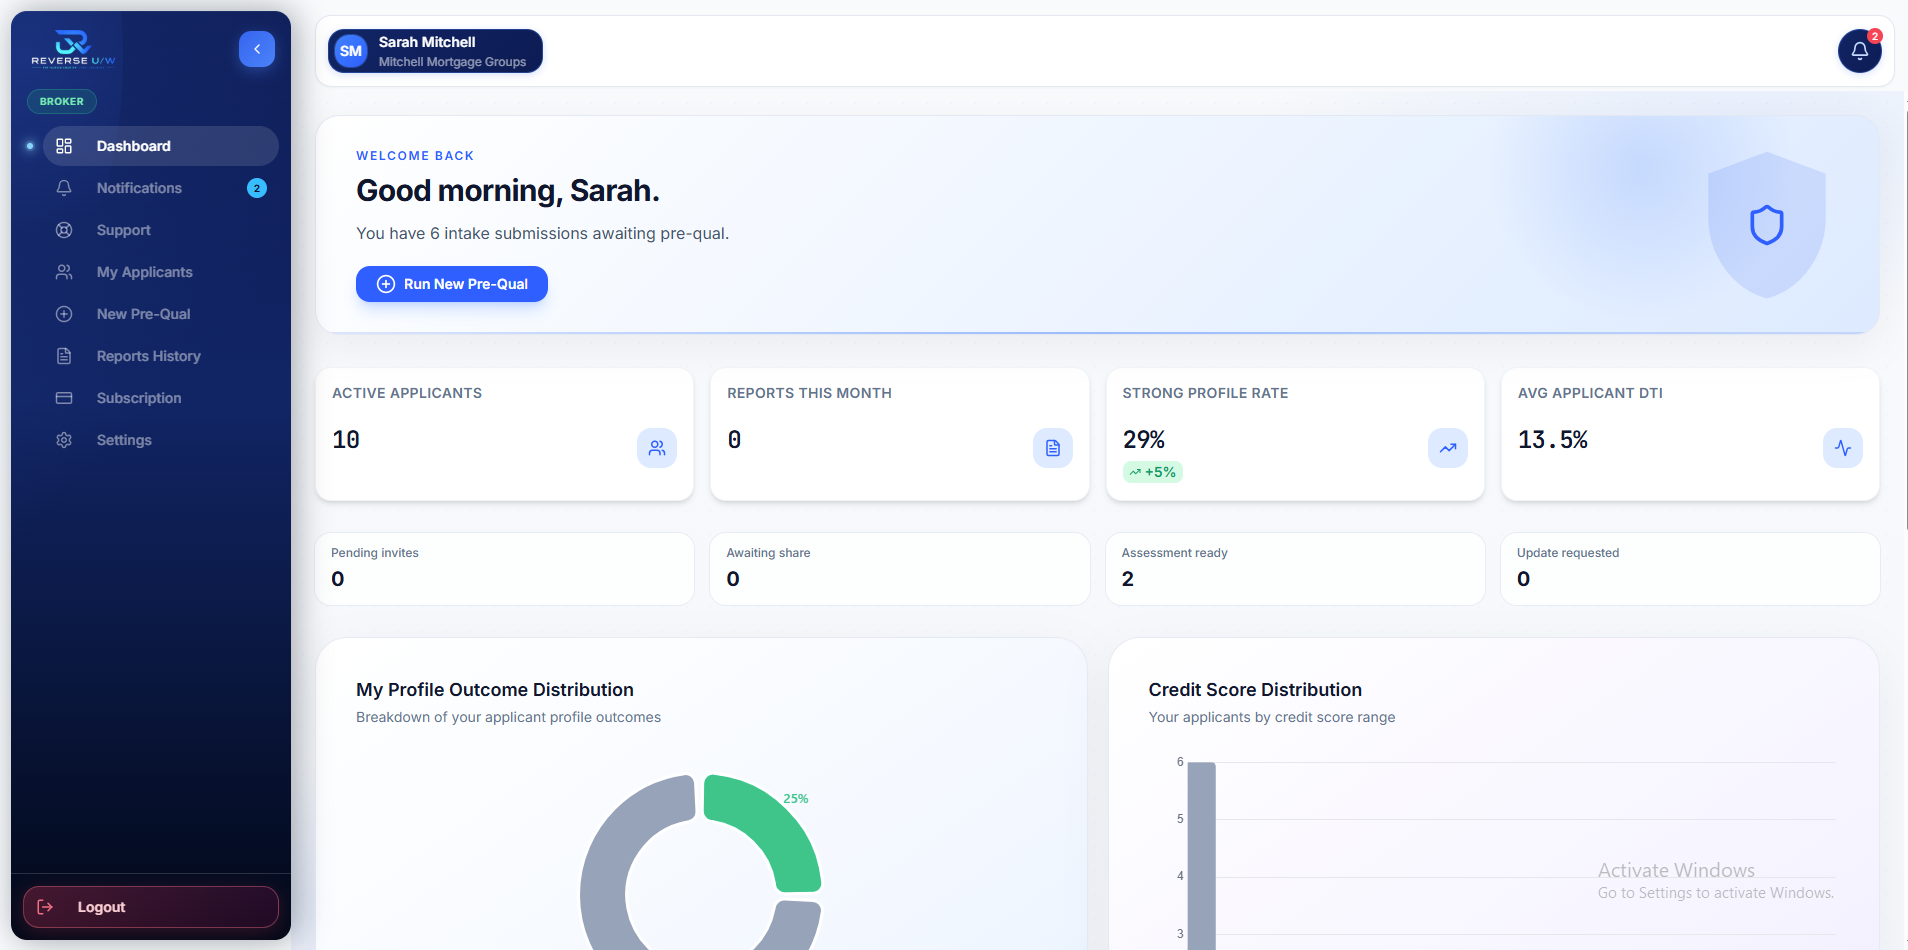Click the Mitchell Mortgage Groups label
This screenshot has width=1908, height=950.
point(452,62)
